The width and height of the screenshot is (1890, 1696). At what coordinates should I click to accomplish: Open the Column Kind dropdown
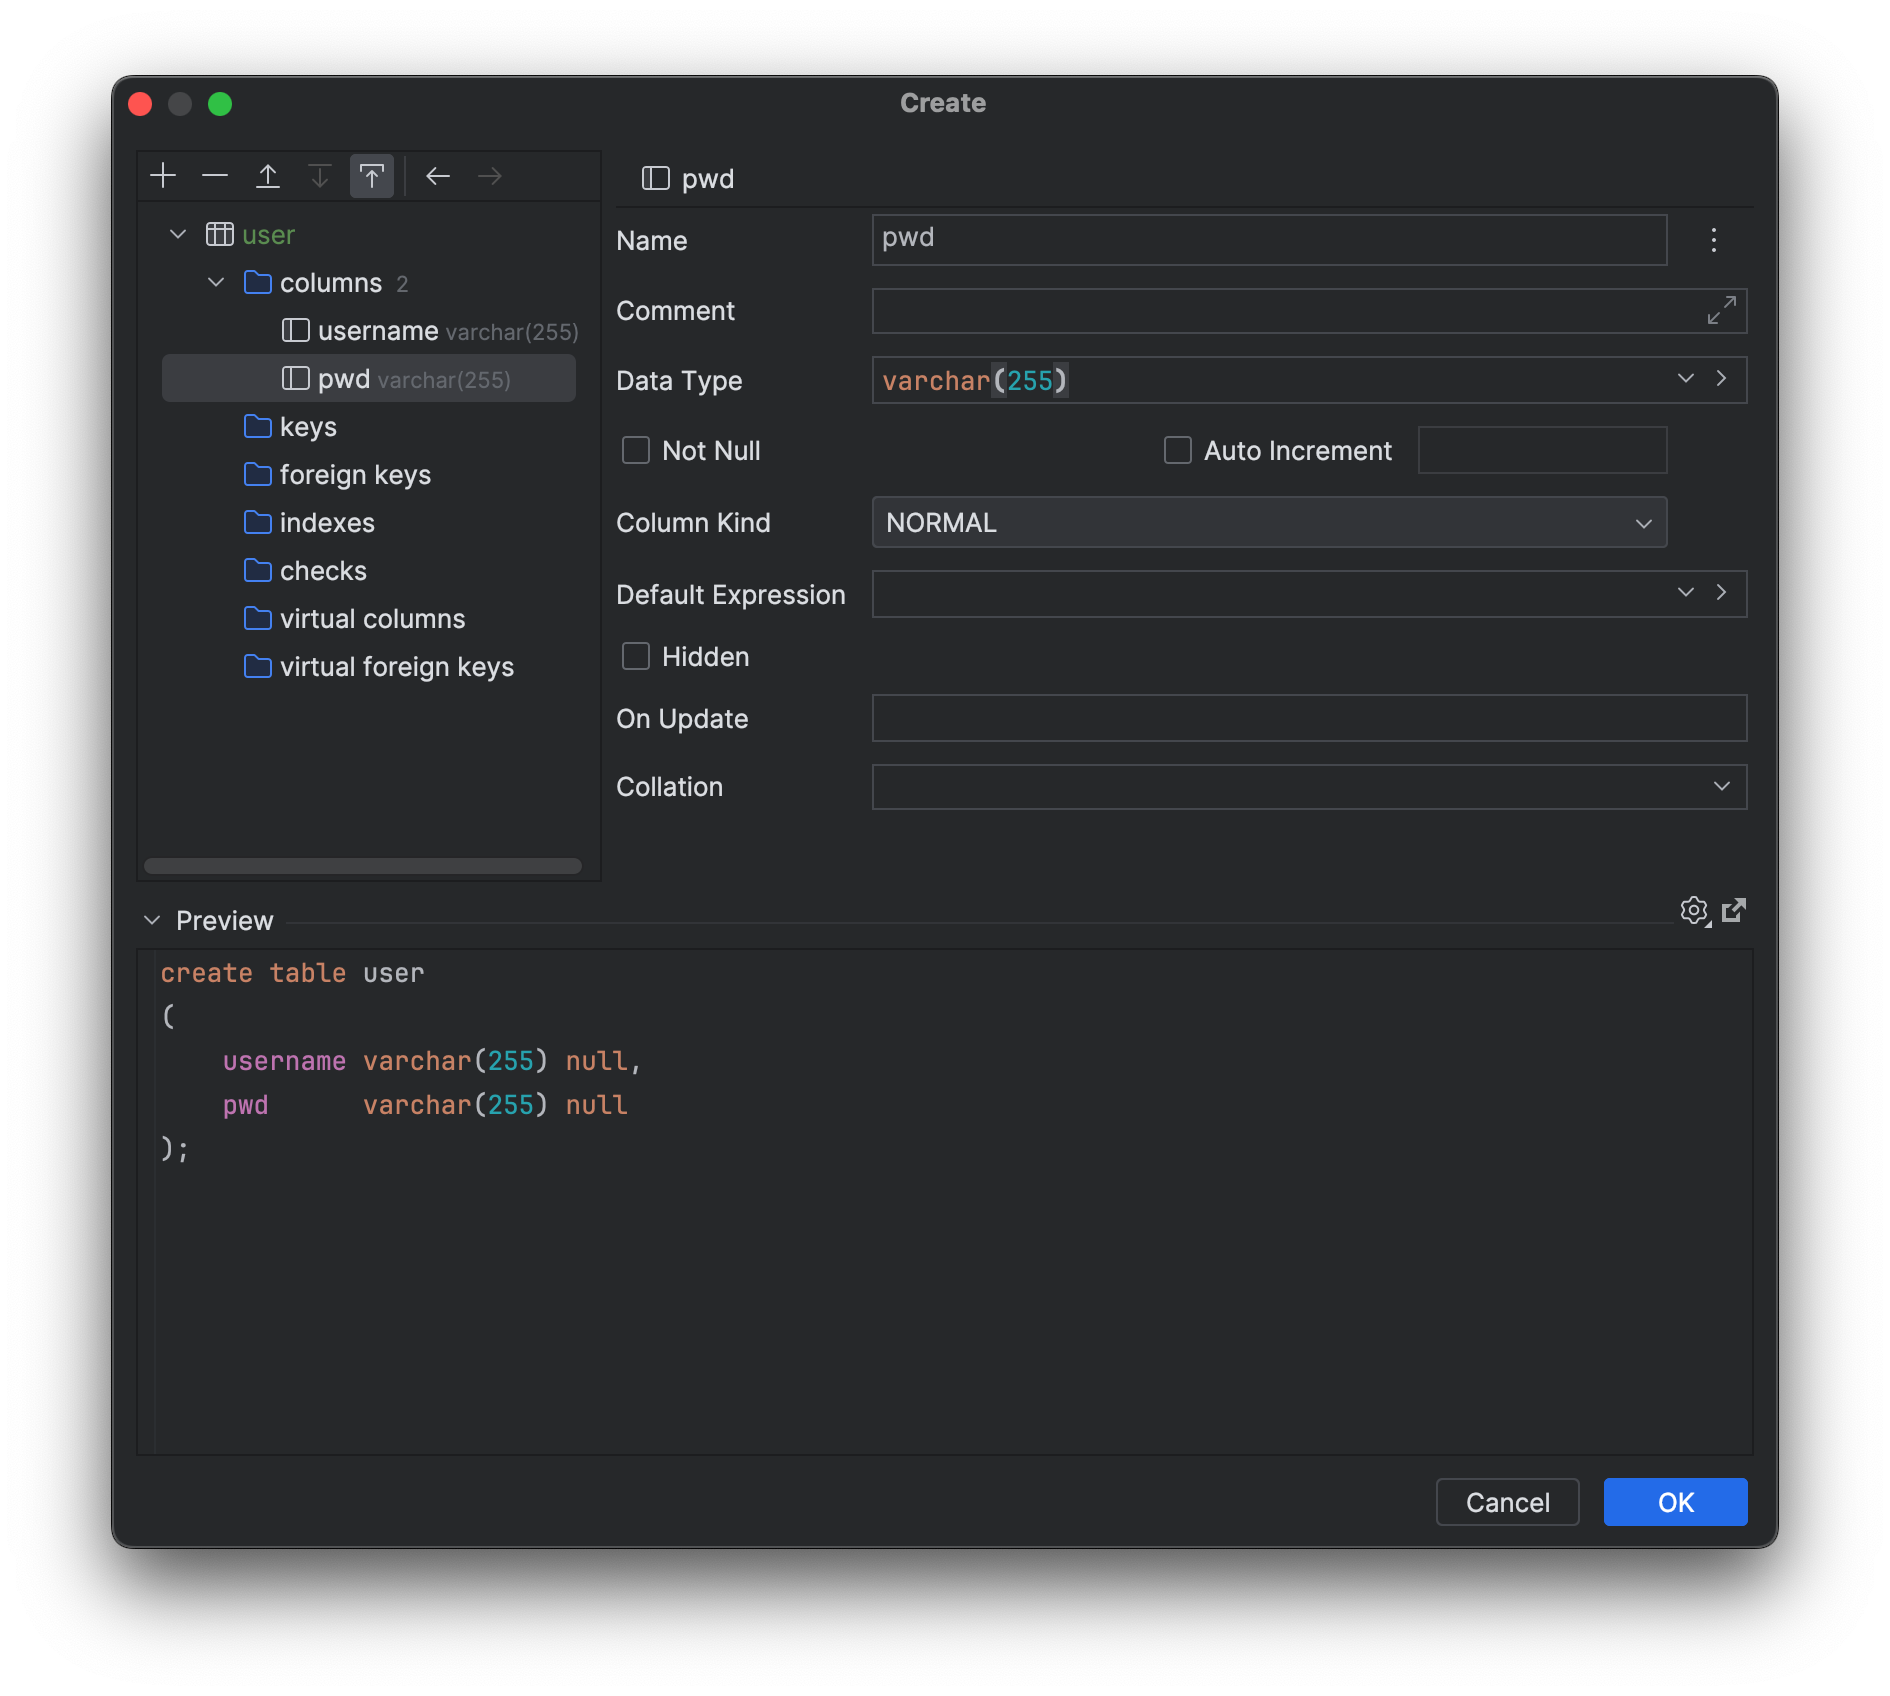click(x=1268, y=523)
